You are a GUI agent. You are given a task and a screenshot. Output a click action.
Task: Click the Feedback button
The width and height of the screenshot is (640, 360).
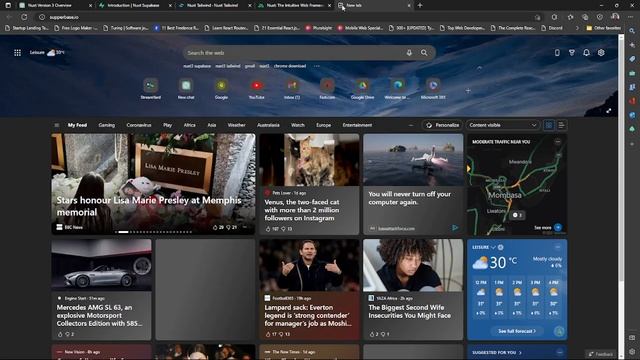coord(601,354)
